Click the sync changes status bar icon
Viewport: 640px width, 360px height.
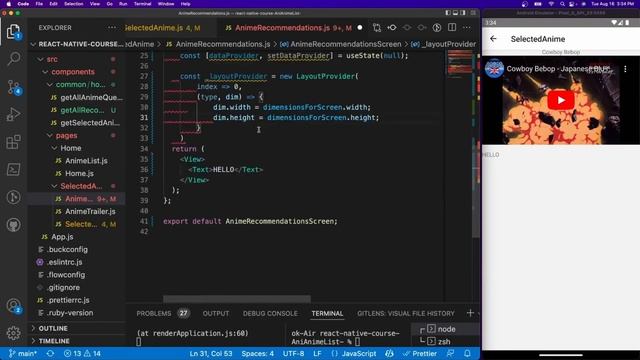[x=50, y=353]
